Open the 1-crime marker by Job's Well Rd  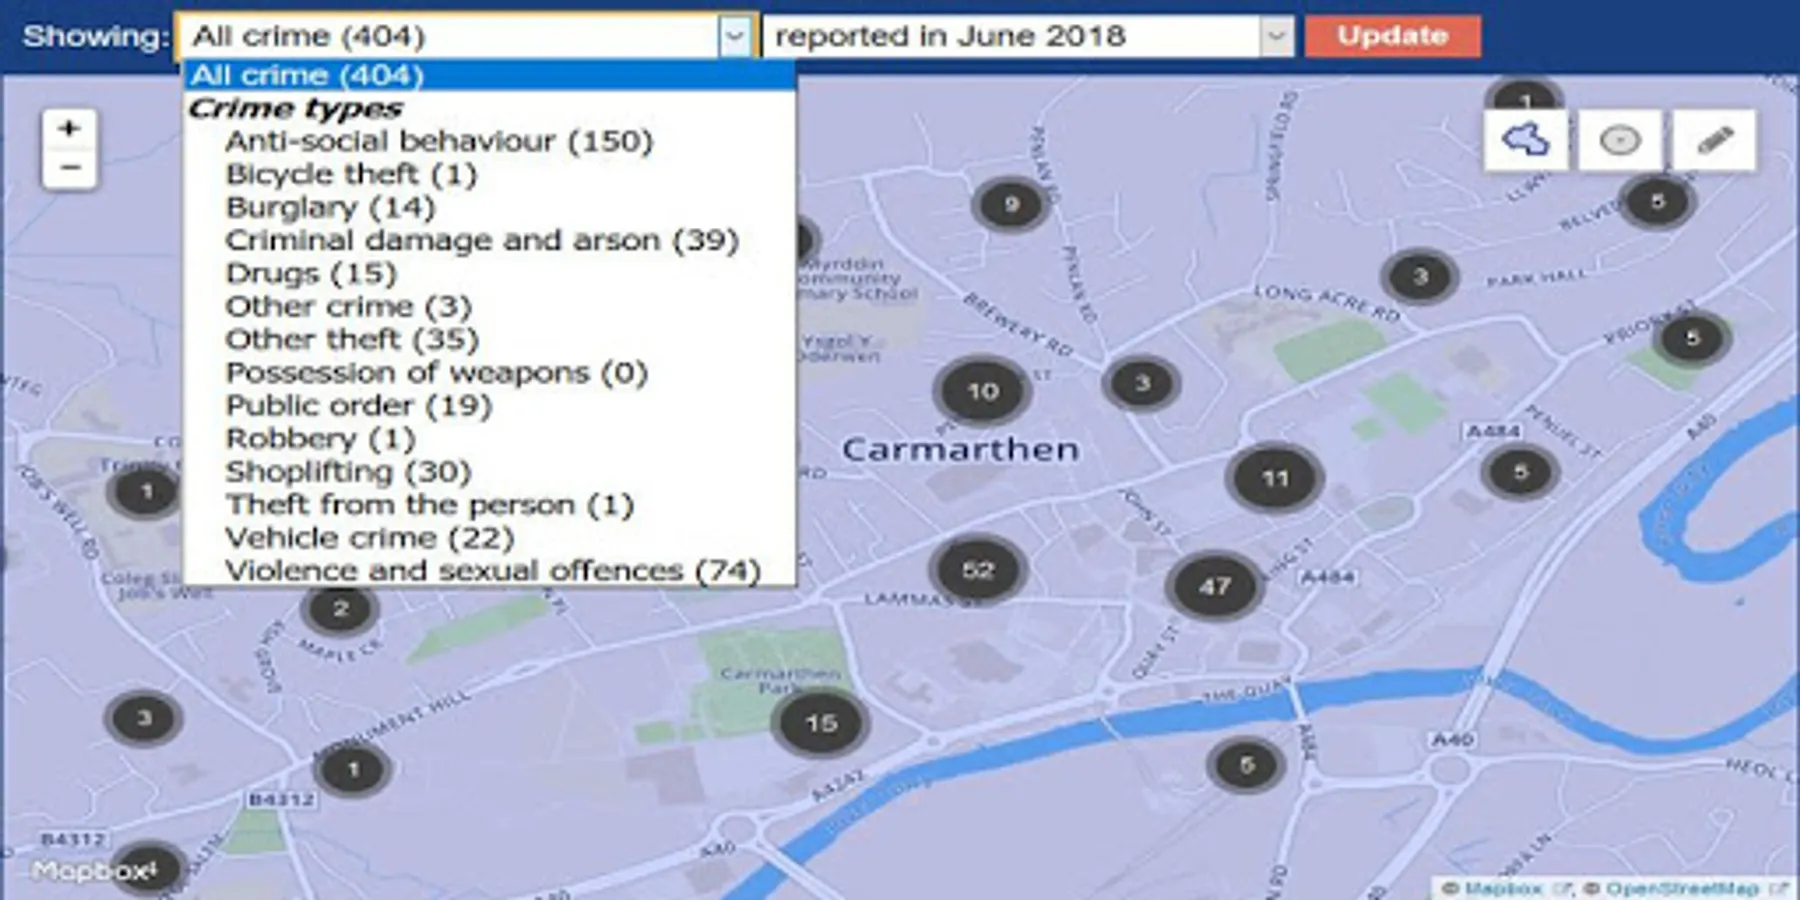click(x=146, y=491)
